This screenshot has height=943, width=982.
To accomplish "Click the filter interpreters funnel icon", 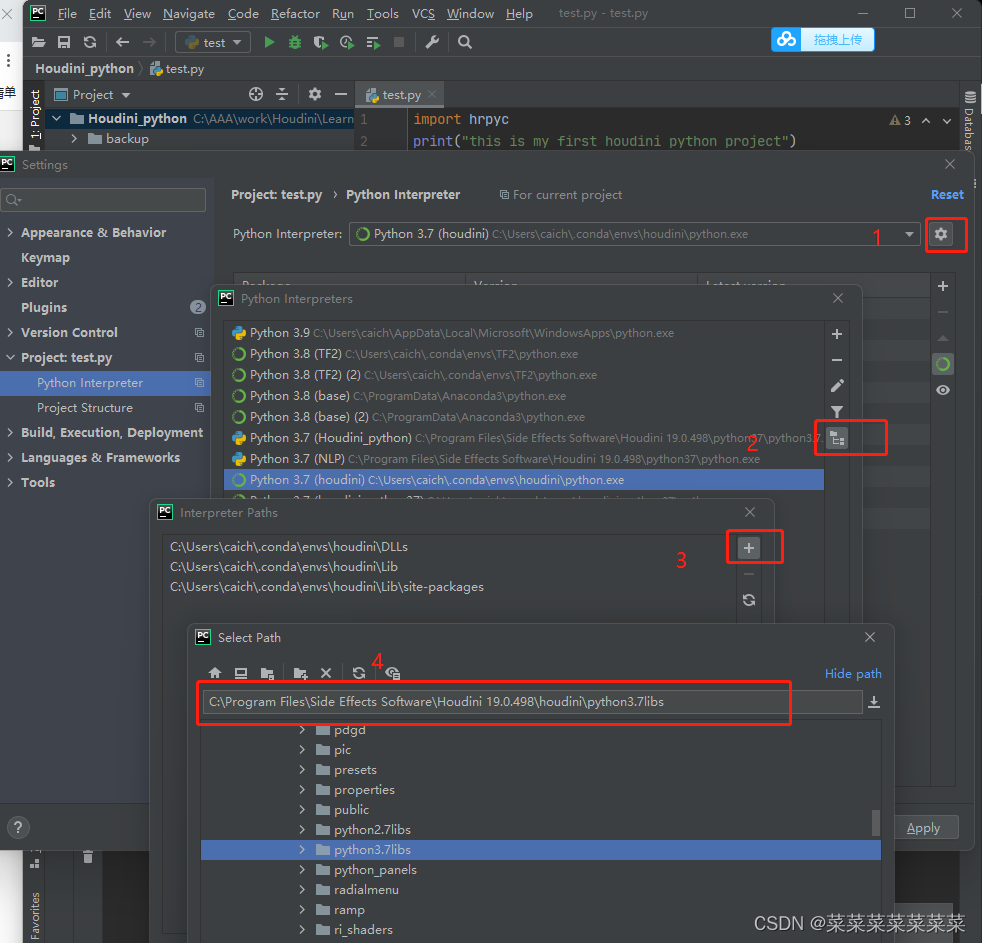I will coord(837,411).
